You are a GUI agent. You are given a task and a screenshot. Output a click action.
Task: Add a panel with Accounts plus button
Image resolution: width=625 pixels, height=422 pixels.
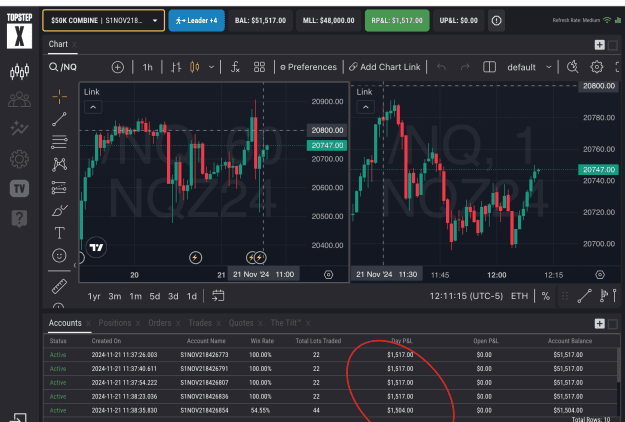tap(599, 323)
